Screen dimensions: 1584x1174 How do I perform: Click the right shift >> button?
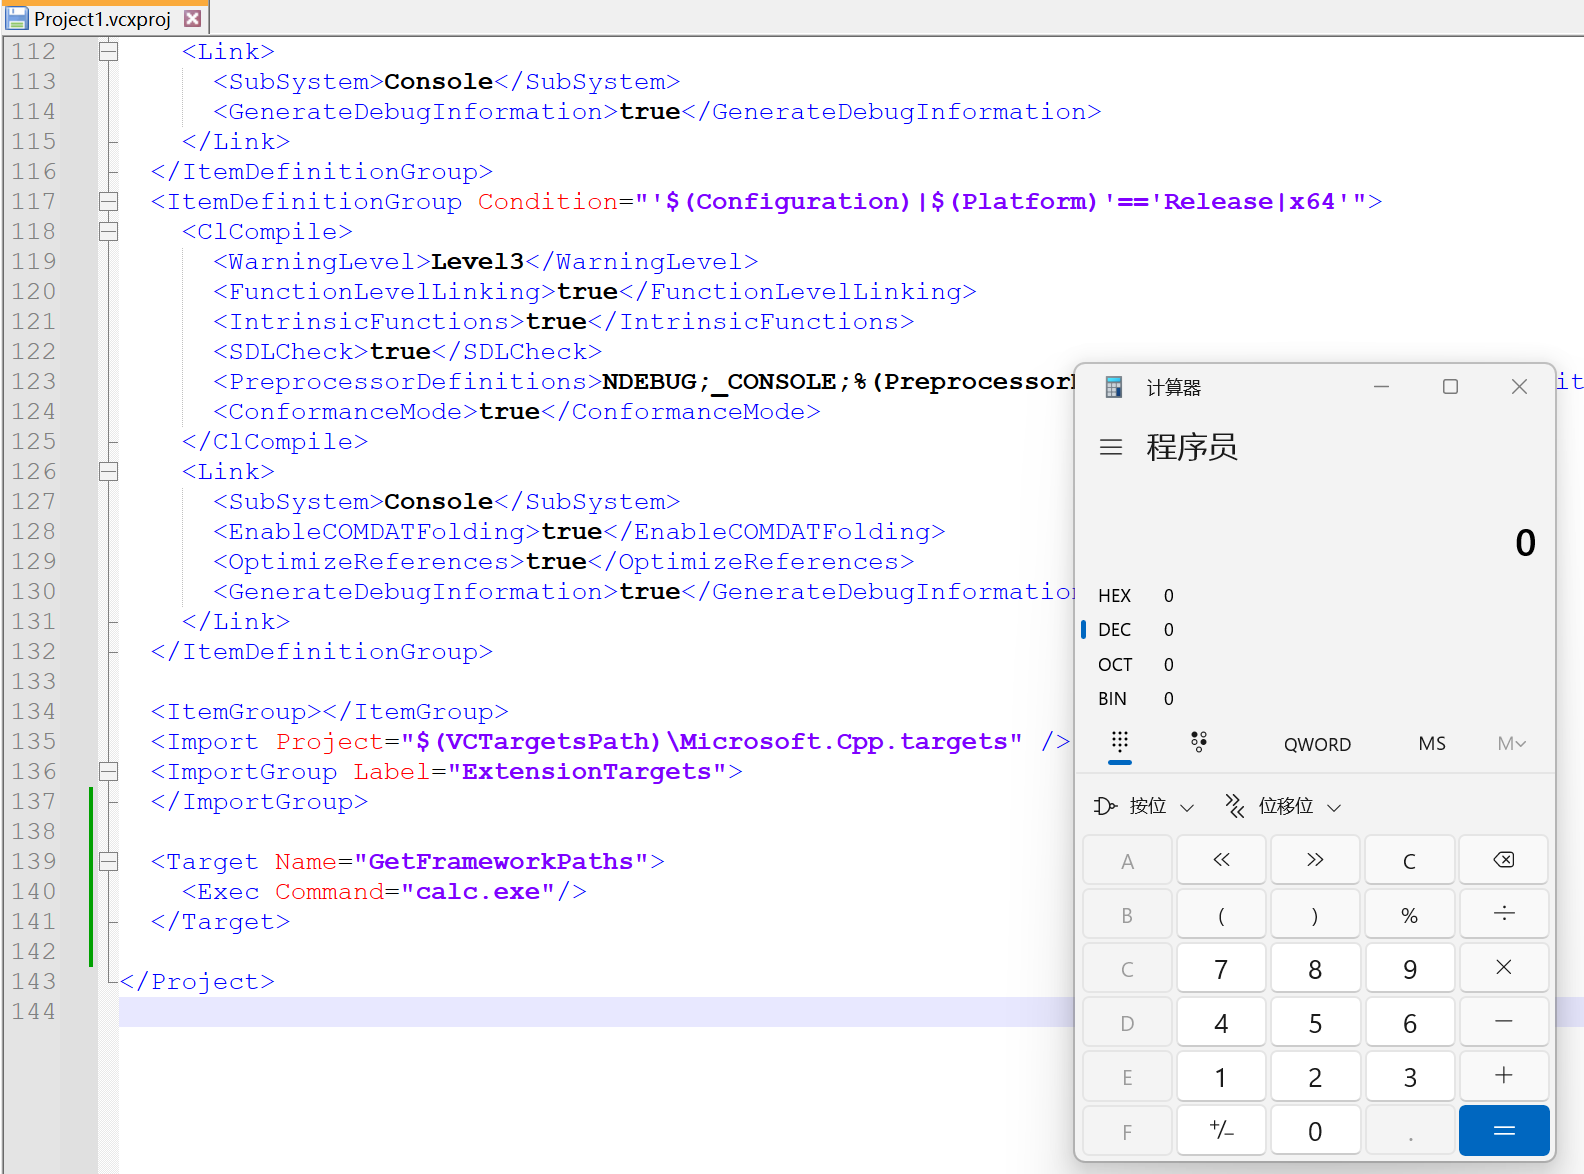click(x=1315, y=860)
